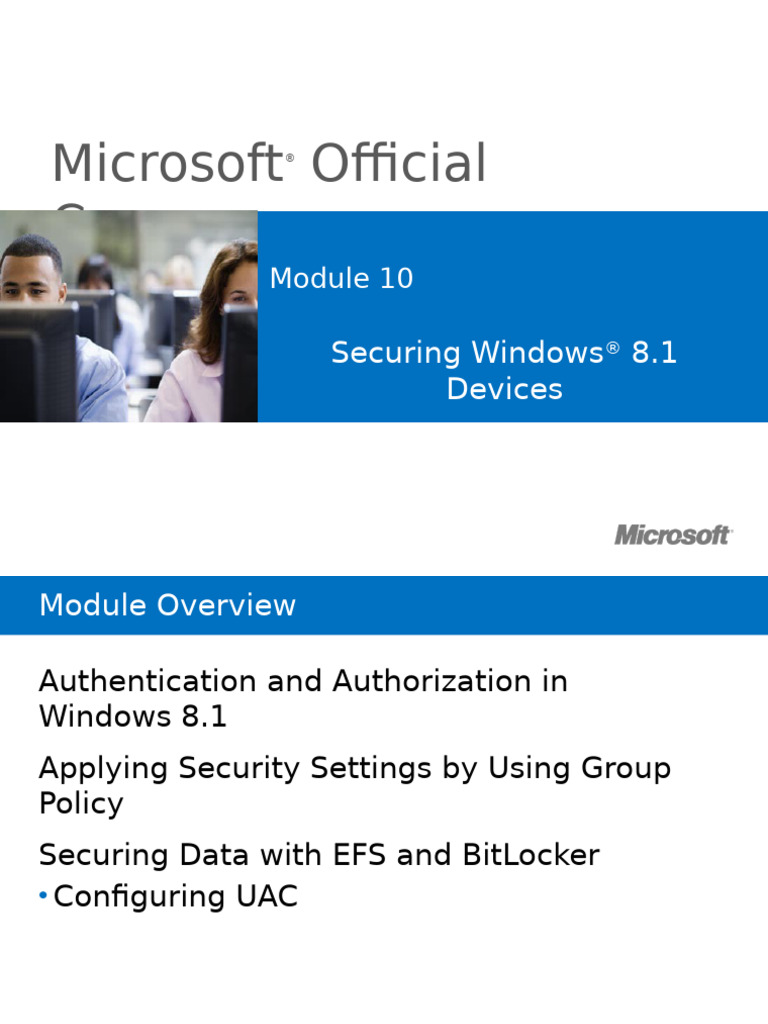Image resolution: width=768 pixels, height=1024 pixels.
Task: Click the word "Devices" in the blue banner
Action: (504, 389)
